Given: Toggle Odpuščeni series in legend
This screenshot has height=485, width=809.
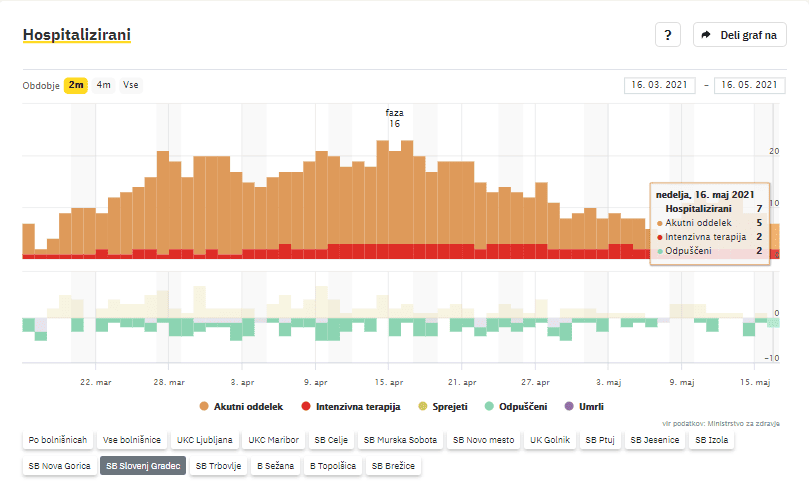Looking at the screenshot, I should tap(514, 407).
